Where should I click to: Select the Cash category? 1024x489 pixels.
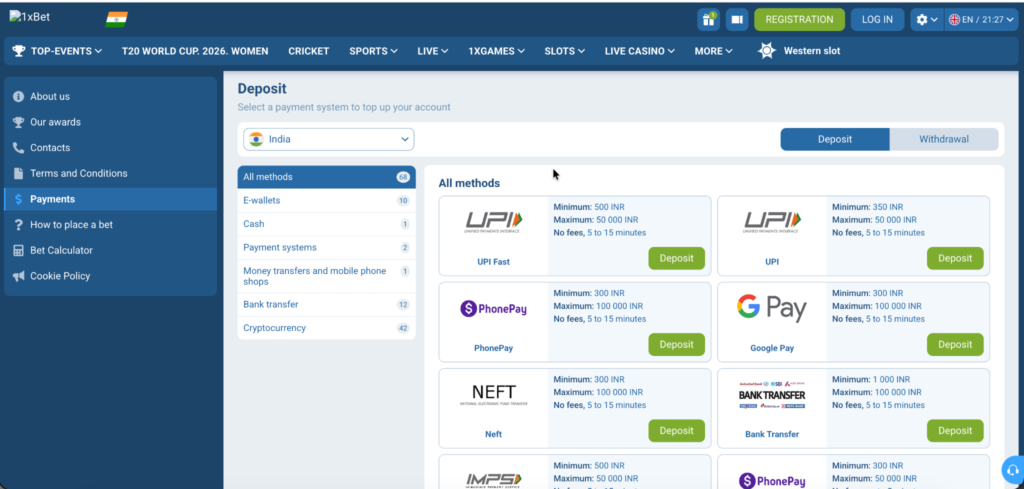(327, 224)
